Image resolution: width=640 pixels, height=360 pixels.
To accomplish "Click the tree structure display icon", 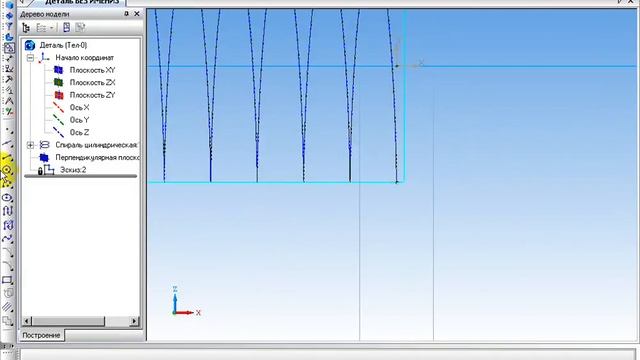I will [26, 28].
